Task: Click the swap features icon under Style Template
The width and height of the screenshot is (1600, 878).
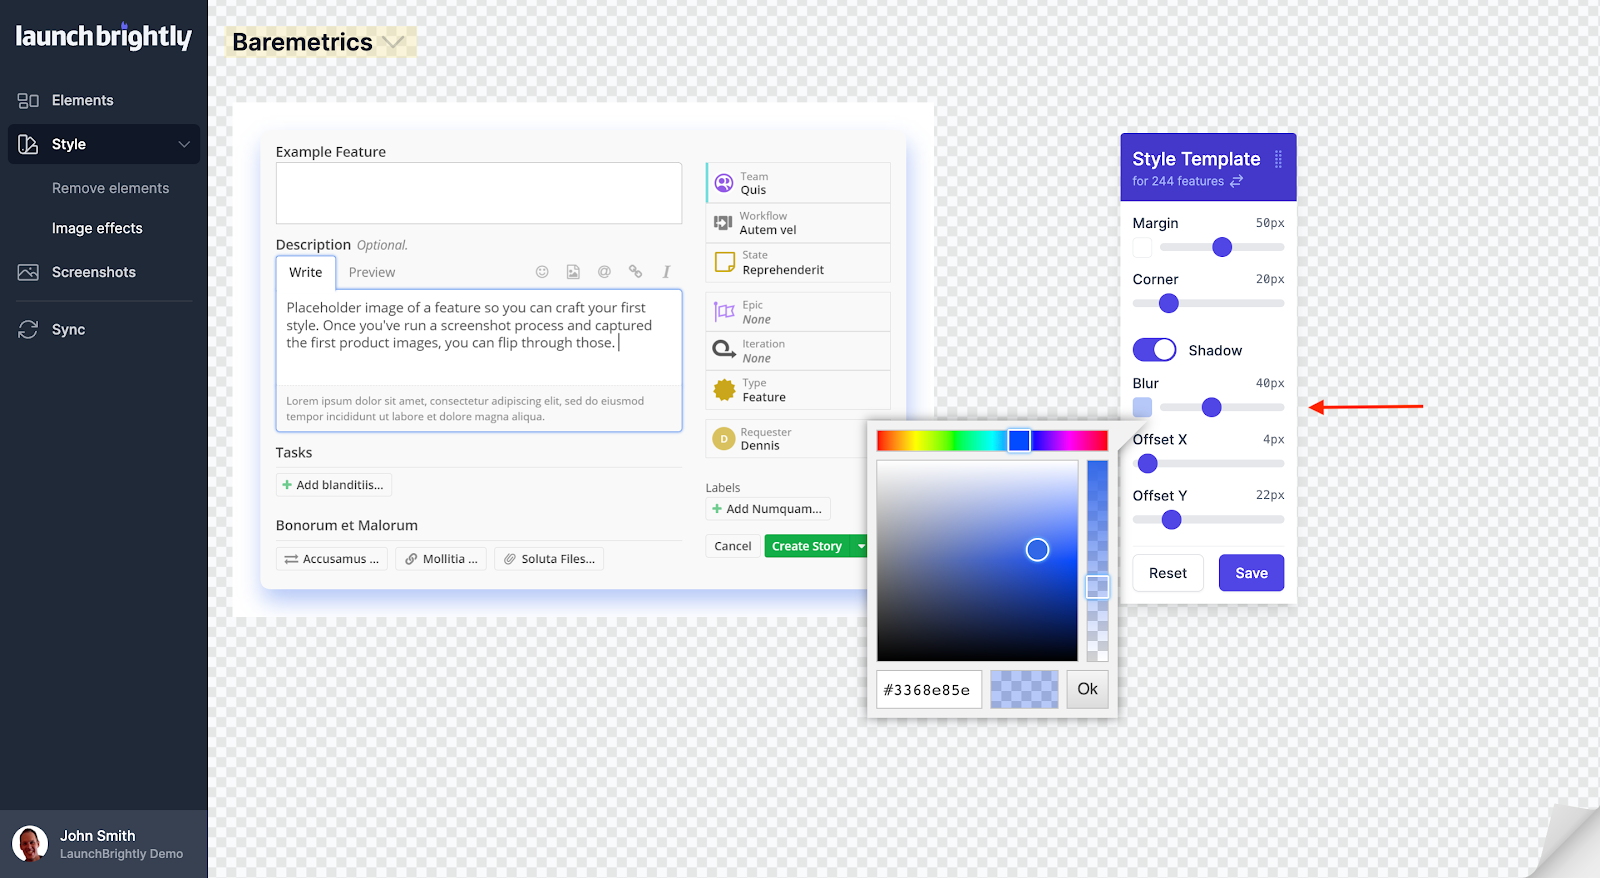Action: pyautogui.click(x=1237, y=181)
